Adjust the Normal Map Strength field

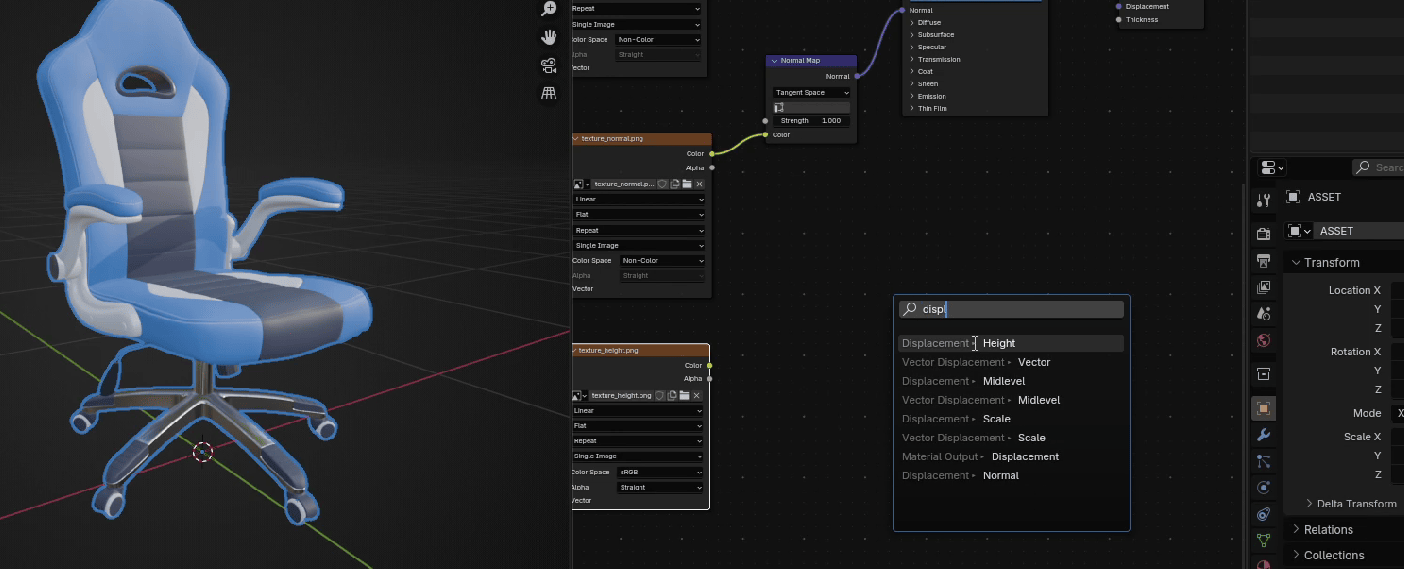tap(811, 121)
